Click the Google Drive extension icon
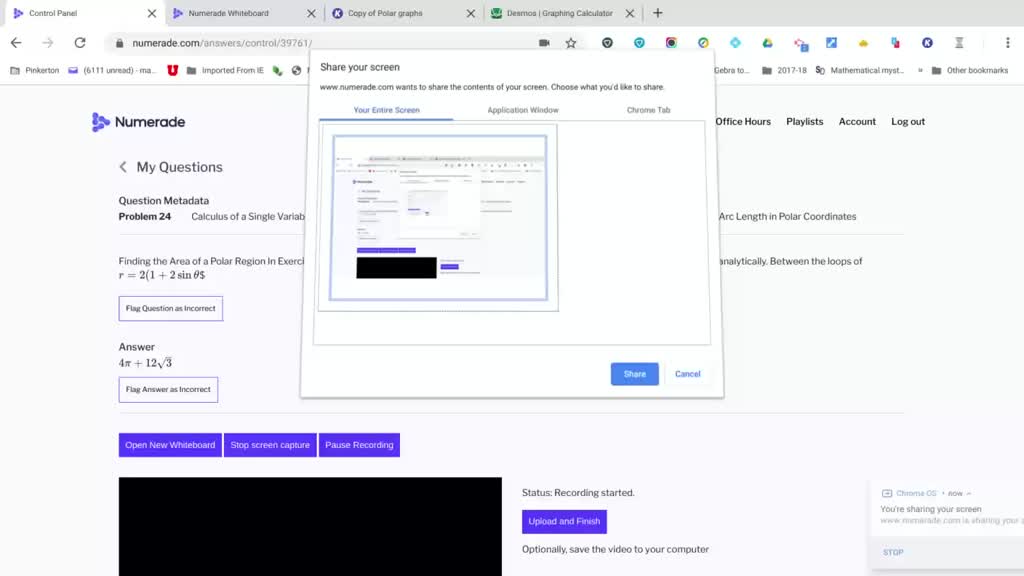Screen dimensions: 1024x576 (767, 43)
